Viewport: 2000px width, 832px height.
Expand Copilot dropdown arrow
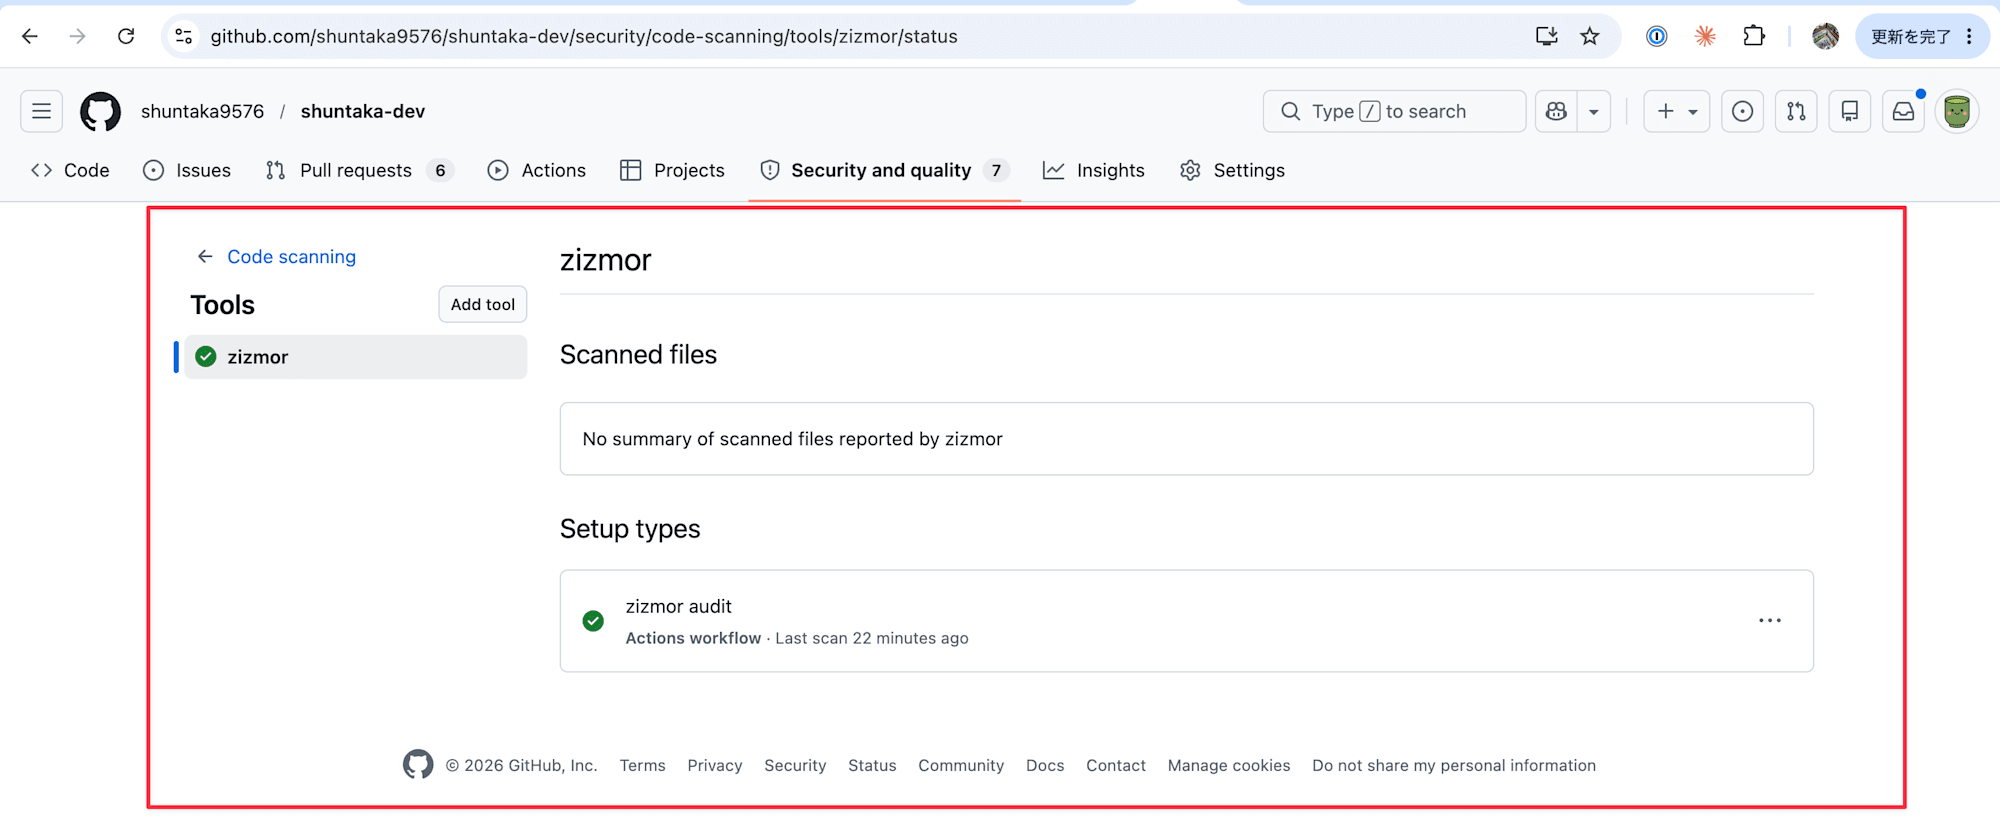pos(1594,111)
